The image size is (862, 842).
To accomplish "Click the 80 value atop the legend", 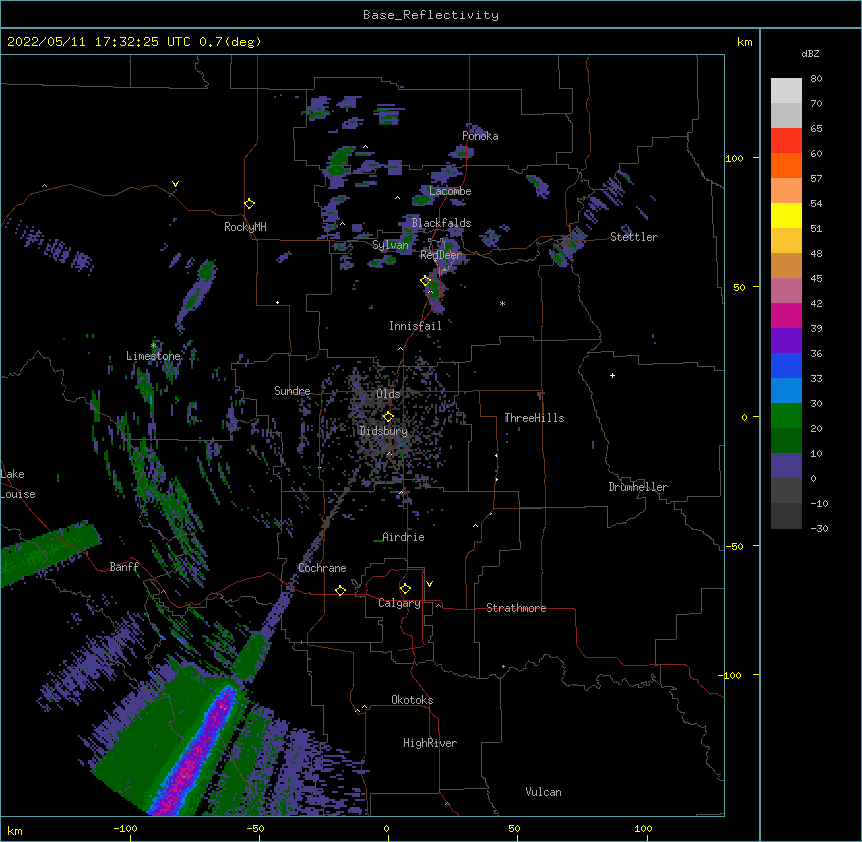I will [816, 79].
